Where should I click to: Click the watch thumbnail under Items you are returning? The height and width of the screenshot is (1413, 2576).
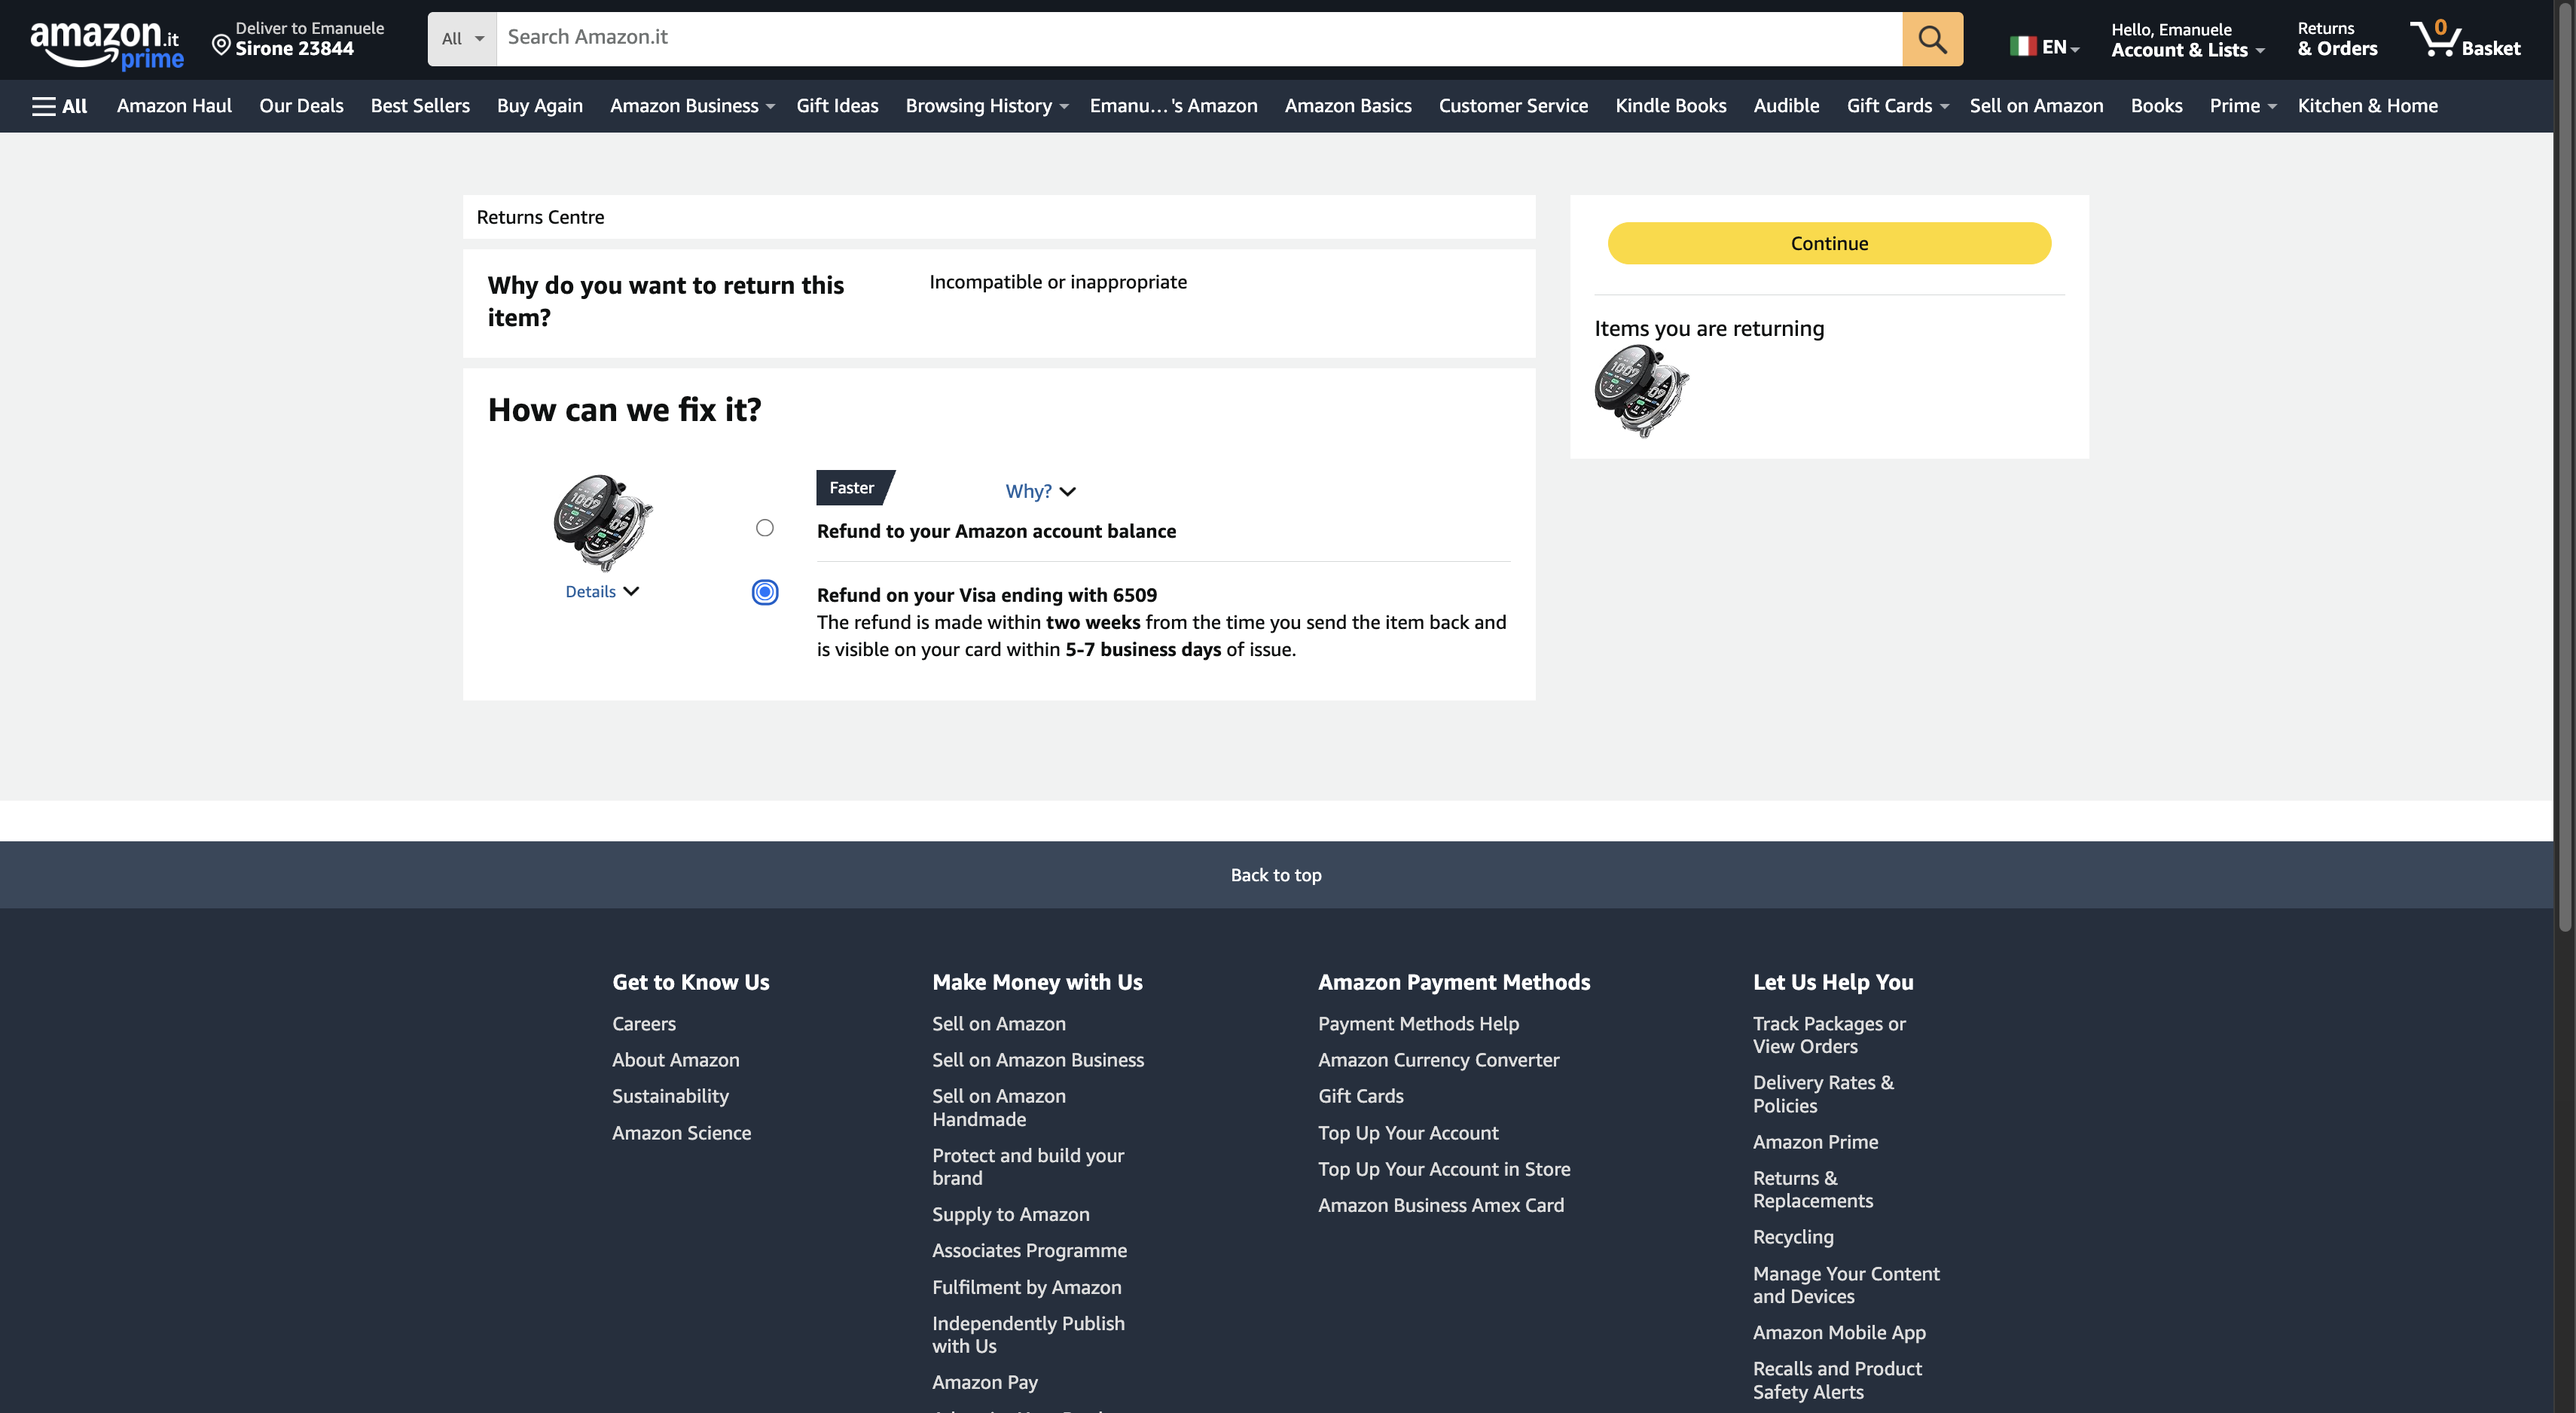pos(1641,391)
